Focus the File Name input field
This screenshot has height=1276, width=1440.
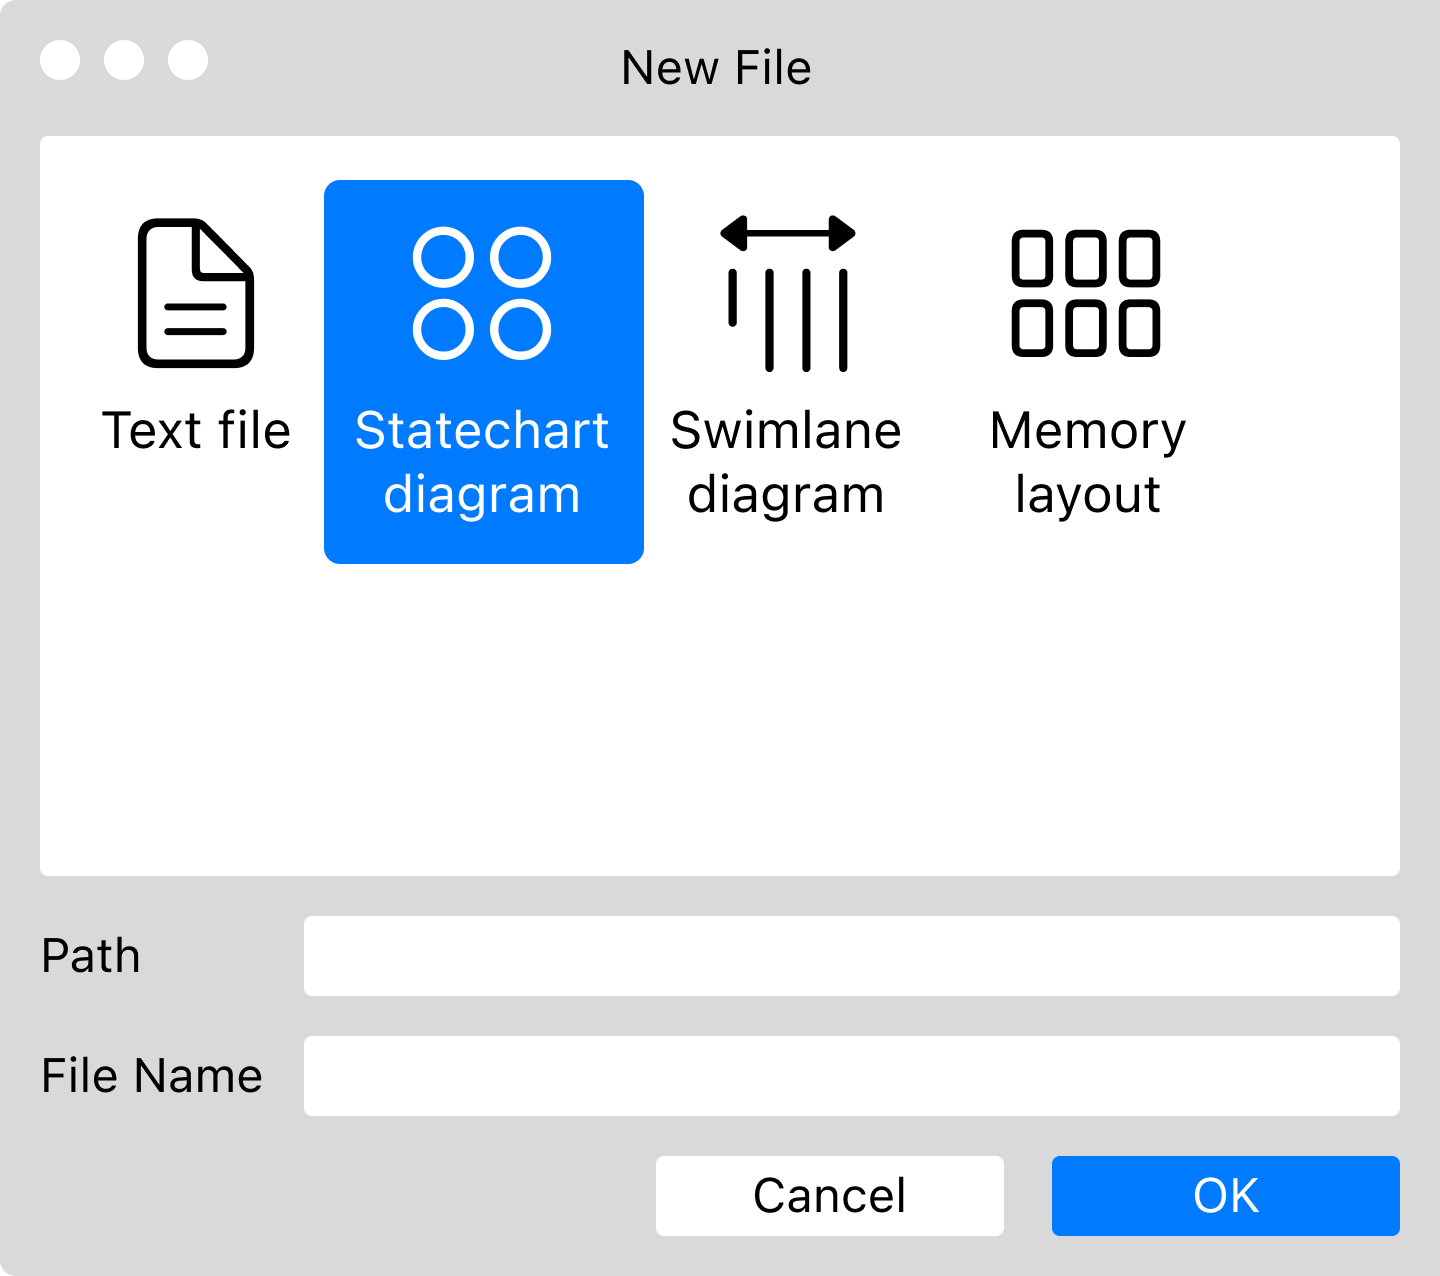[851, 1076]
